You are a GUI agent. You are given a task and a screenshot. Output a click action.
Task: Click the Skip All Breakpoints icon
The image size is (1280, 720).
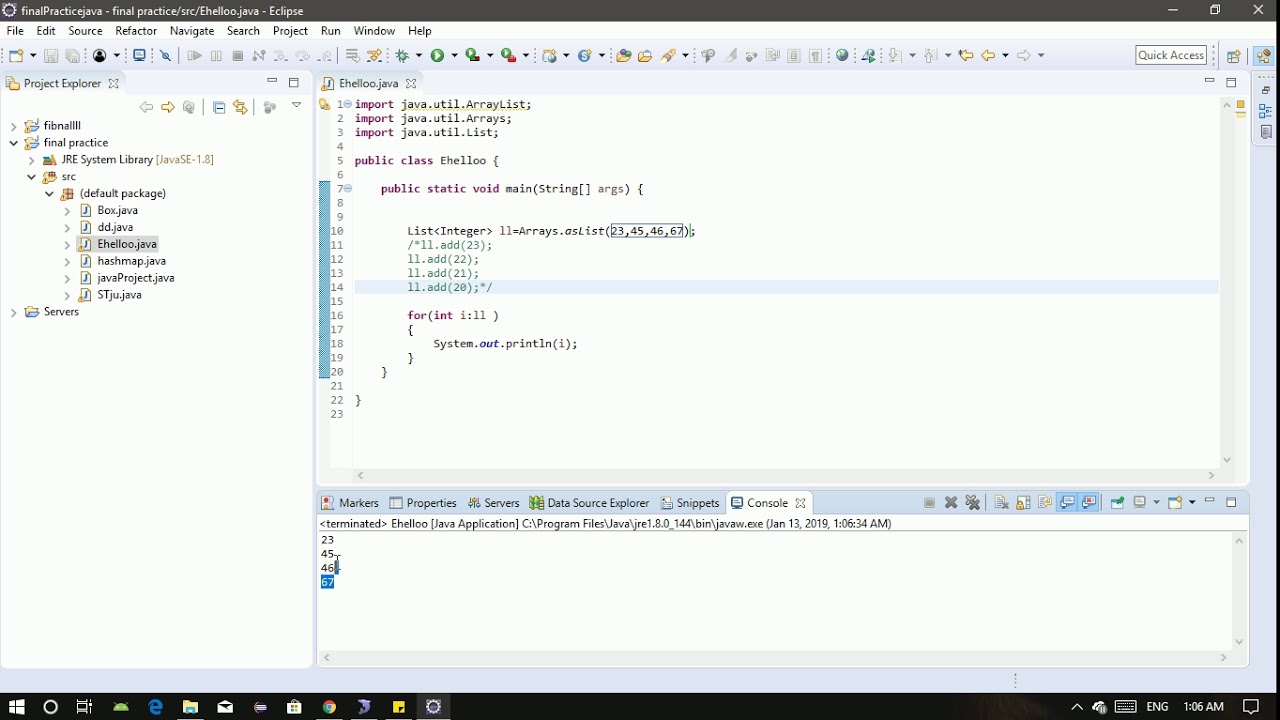pyautogui.click(x=167, y=56)
